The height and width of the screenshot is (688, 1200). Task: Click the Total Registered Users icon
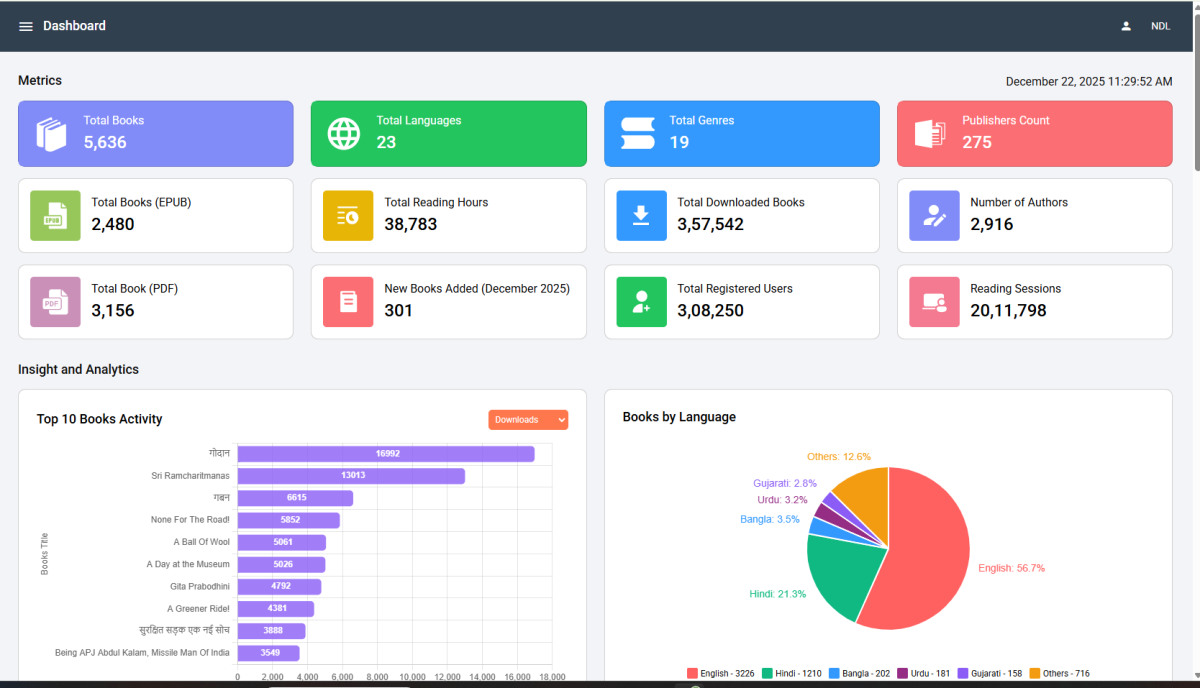click(641, 302)
